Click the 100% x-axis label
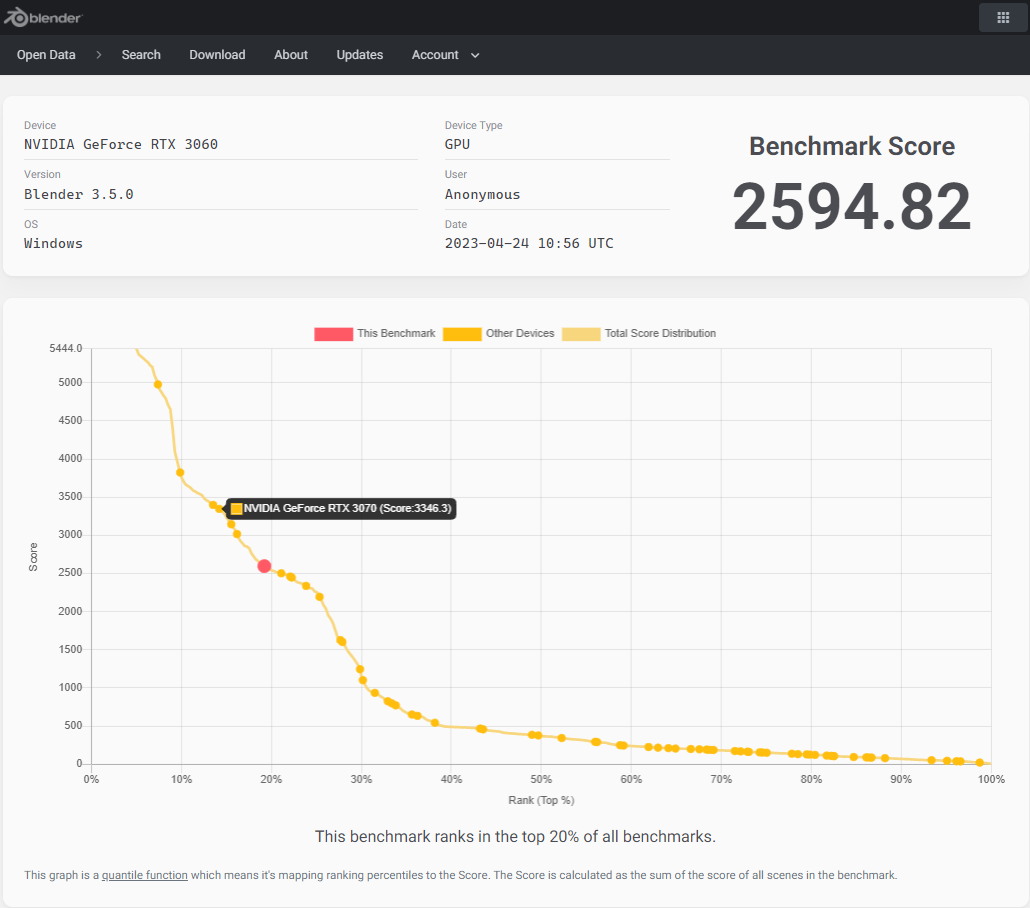This screenshot has height=908, width=1030. point(991,779)
